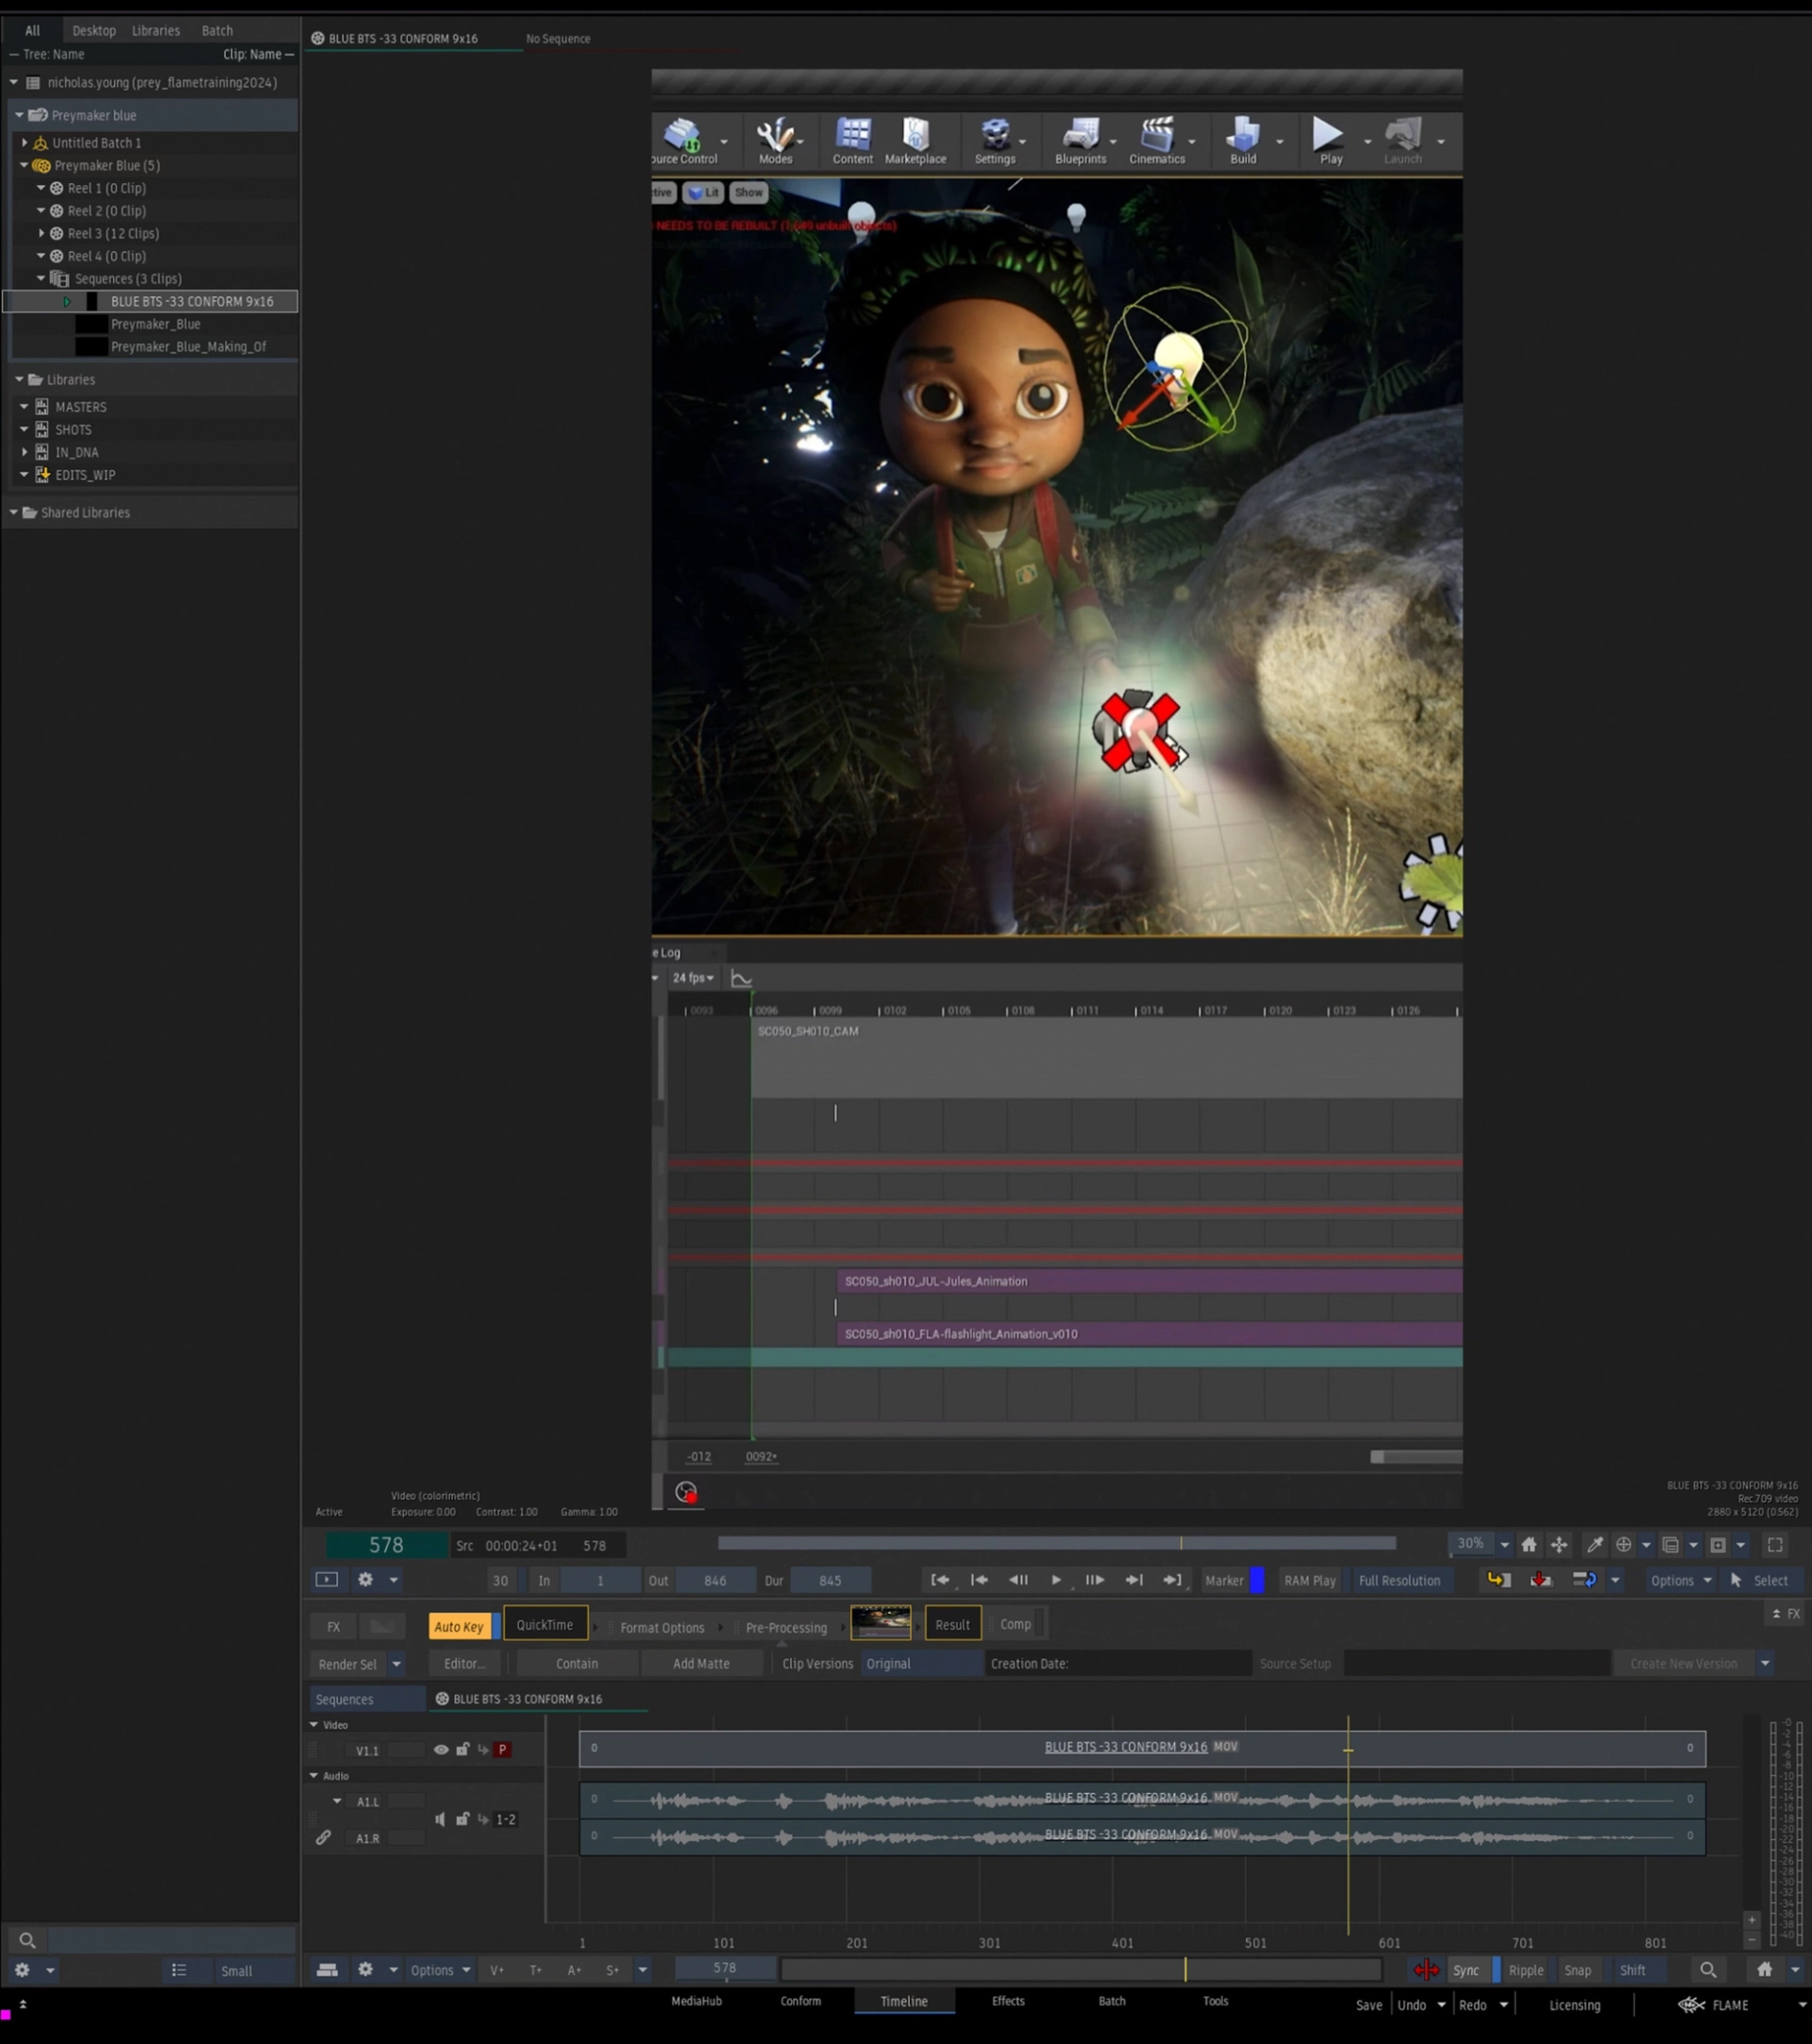Click the timeline home icon
Image resolution: width=1812 pixels, height=2044 pixels.
1765,1970
